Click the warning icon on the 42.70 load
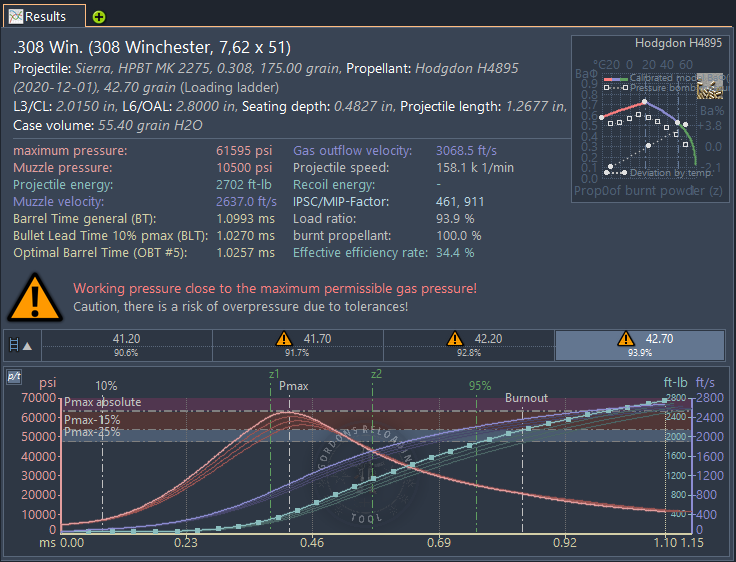Viewport: 736px width, 562px height. point(626,339)
